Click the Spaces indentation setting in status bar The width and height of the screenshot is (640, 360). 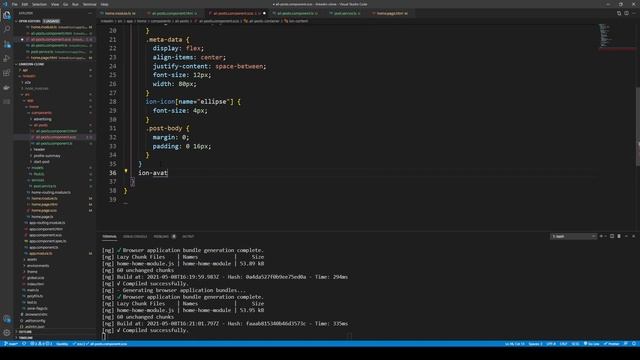tap(535, 344)
